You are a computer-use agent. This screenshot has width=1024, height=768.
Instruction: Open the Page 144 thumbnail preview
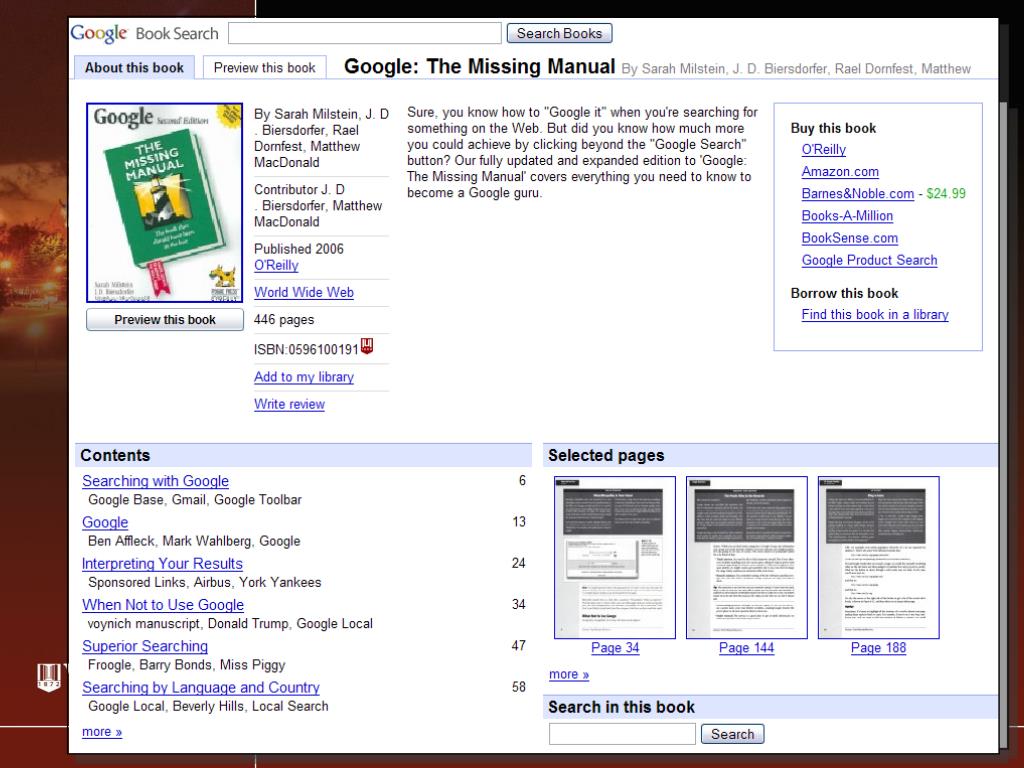point(746,557)
